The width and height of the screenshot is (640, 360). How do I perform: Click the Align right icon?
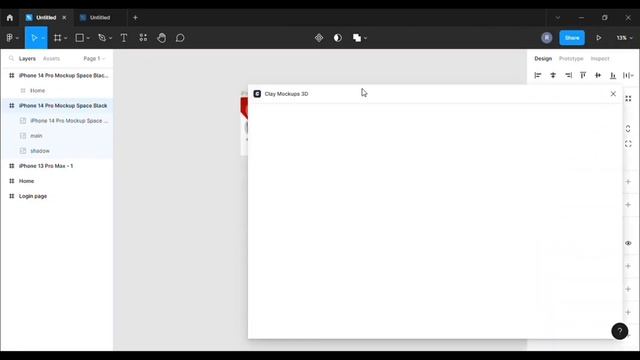pos(568,75)
